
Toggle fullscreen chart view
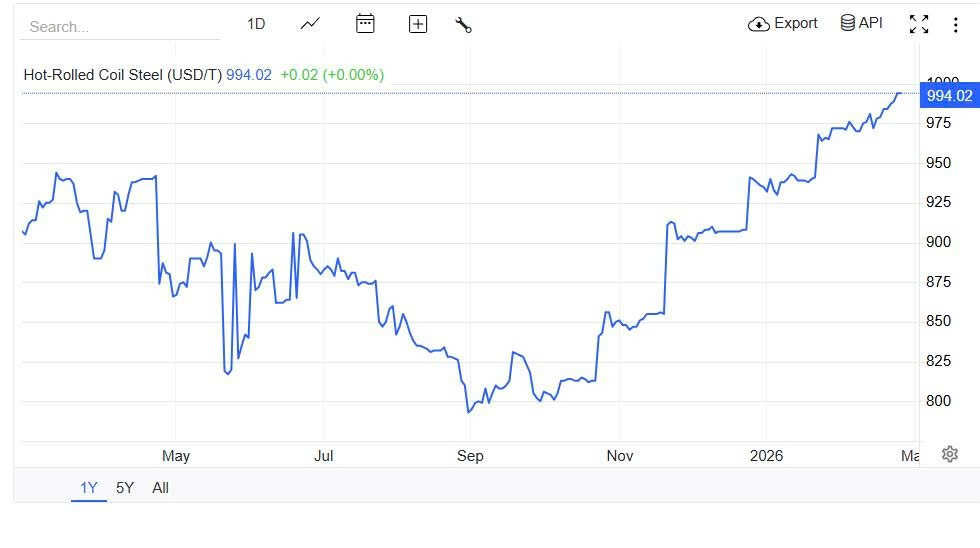pos(918,24)
